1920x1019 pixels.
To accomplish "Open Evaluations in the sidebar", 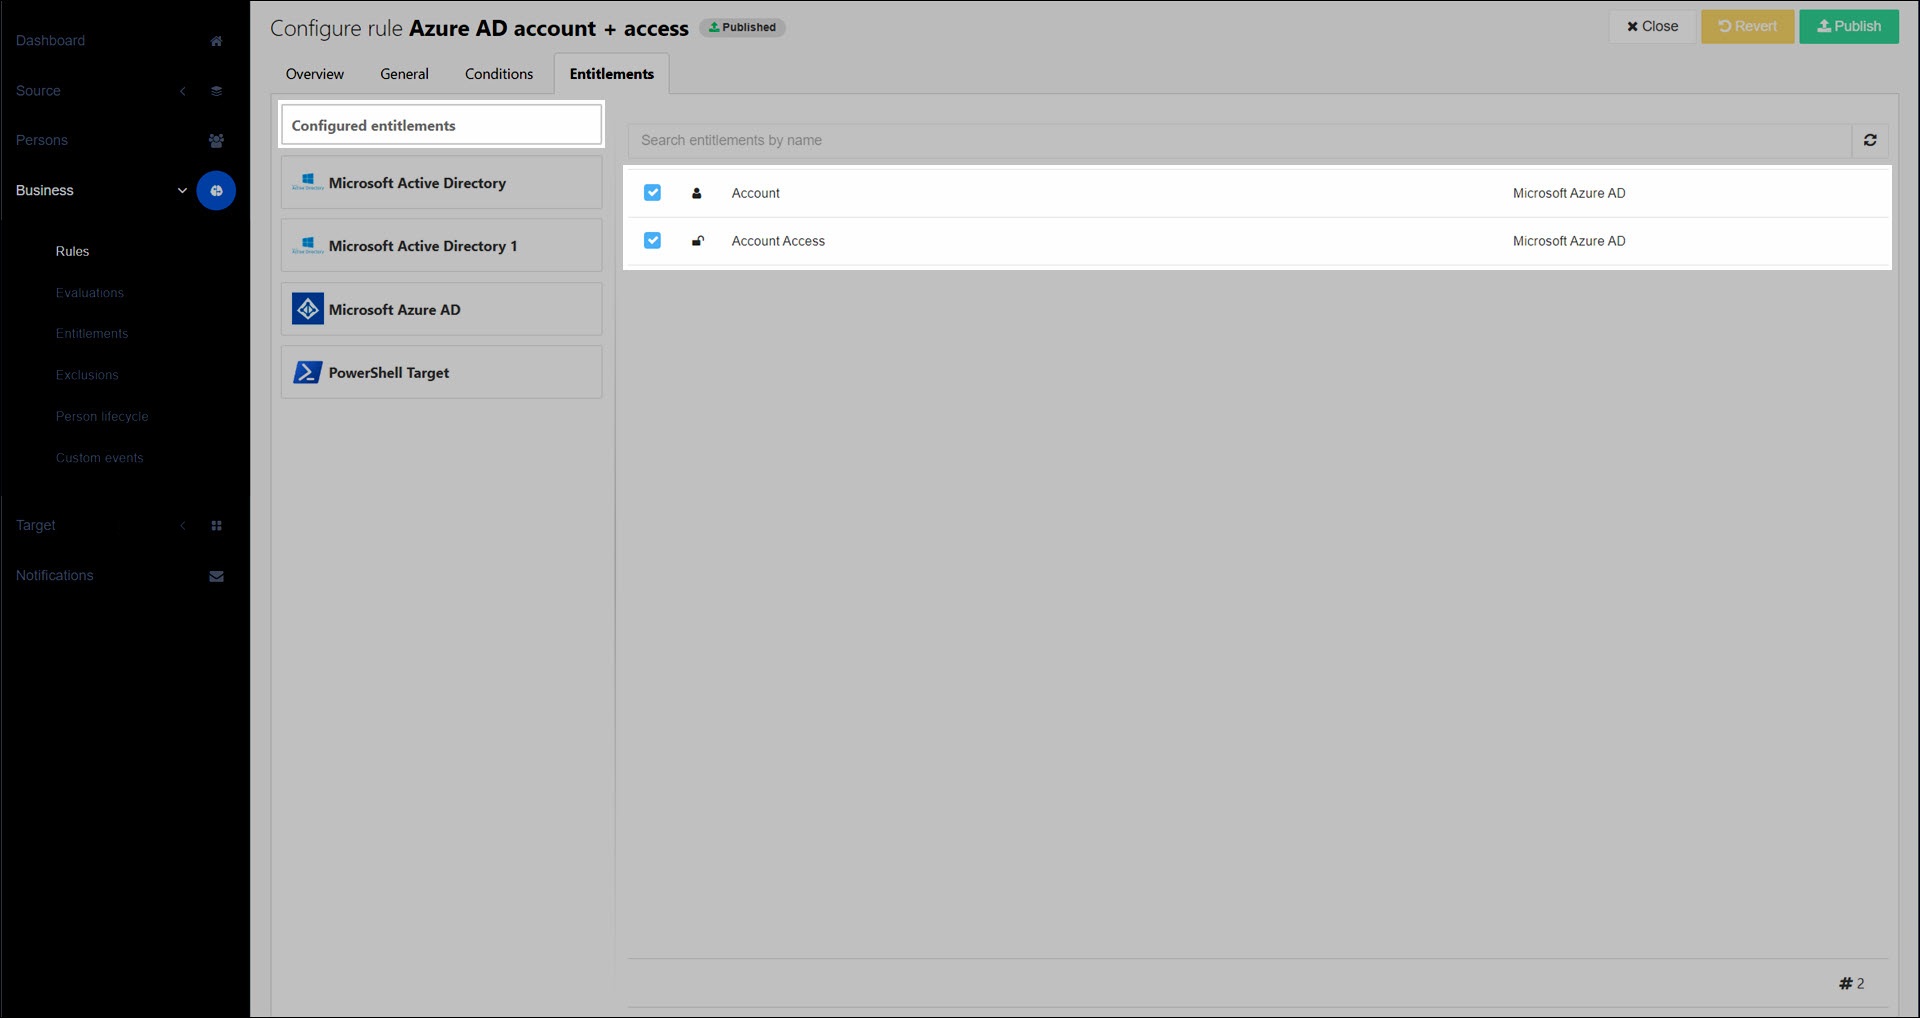I will pos(90,293).
